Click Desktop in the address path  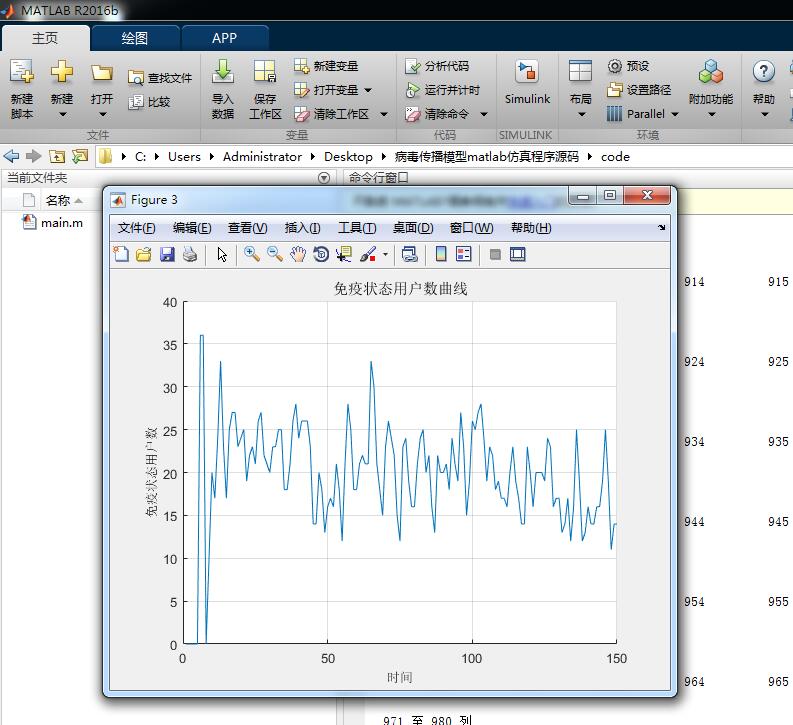pyautogui.click(x=348, y=157)
